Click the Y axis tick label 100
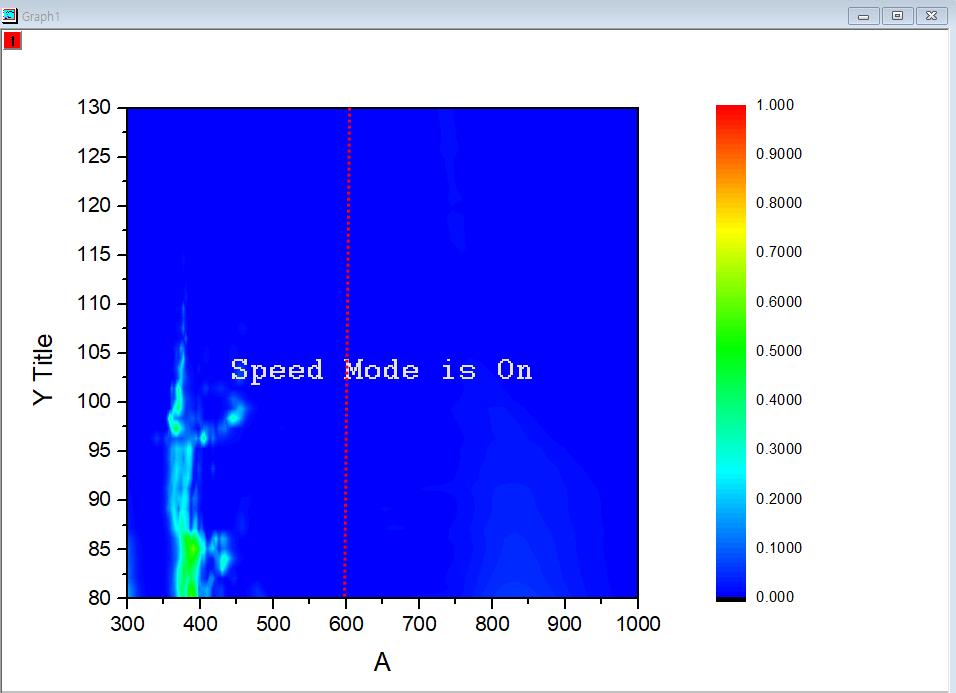Image resolution: width=956 pixels, height=693 pixels. point(94,401)
